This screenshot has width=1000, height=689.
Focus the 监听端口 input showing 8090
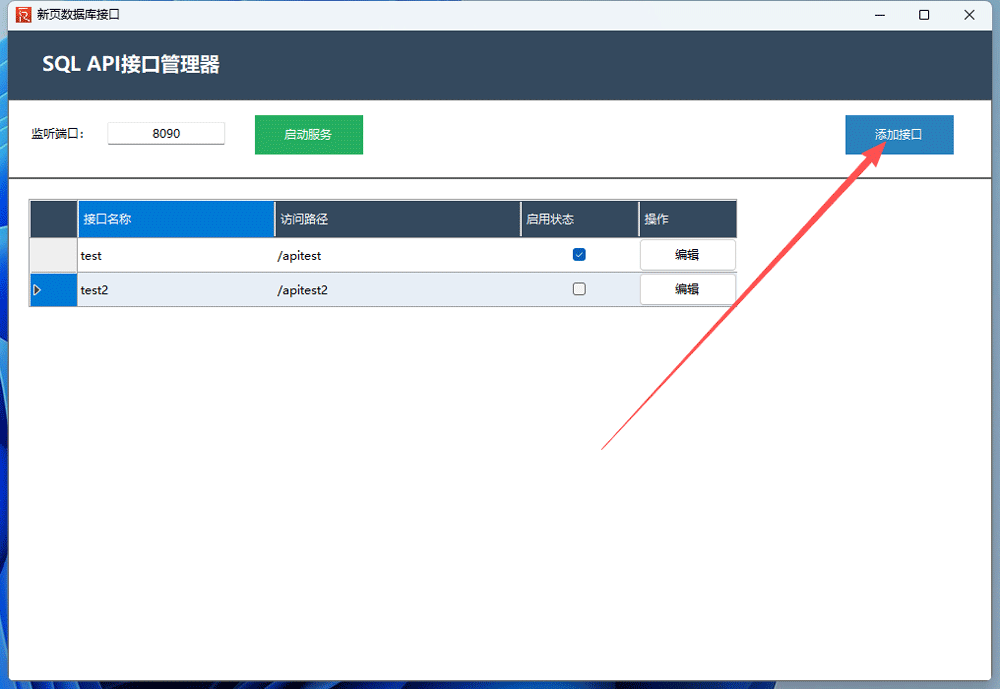click(166, 133)
